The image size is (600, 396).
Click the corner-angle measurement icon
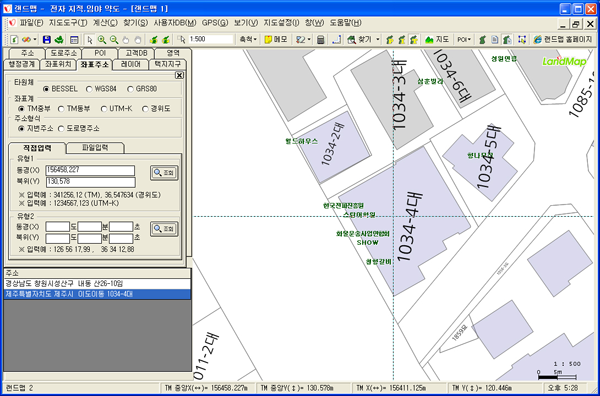[336, 39]
